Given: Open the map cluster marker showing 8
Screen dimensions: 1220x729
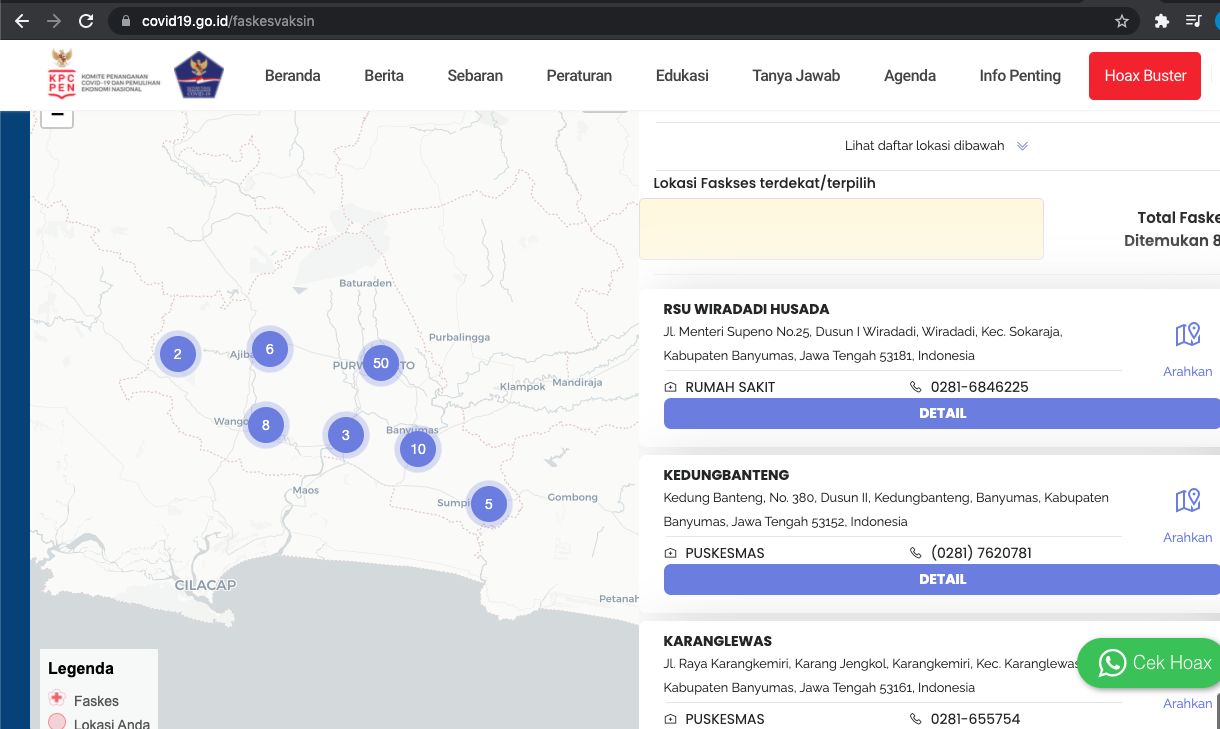Looking at the screenshot, I should coord(266,425).
